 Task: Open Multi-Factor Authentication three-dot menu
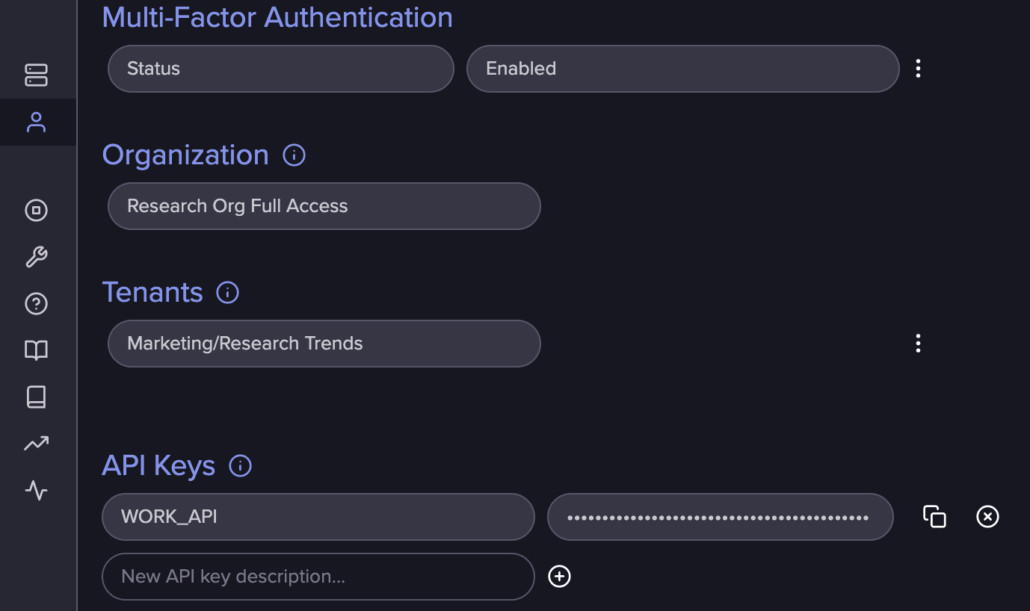(x=918, y=69)
